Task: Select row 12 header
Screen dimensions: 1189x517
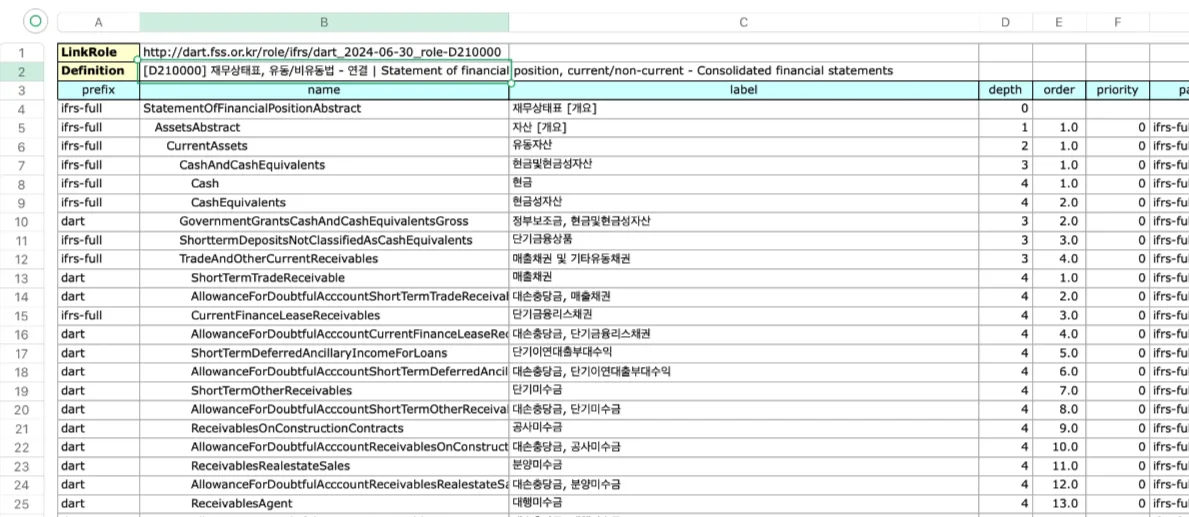Action: 22,259
